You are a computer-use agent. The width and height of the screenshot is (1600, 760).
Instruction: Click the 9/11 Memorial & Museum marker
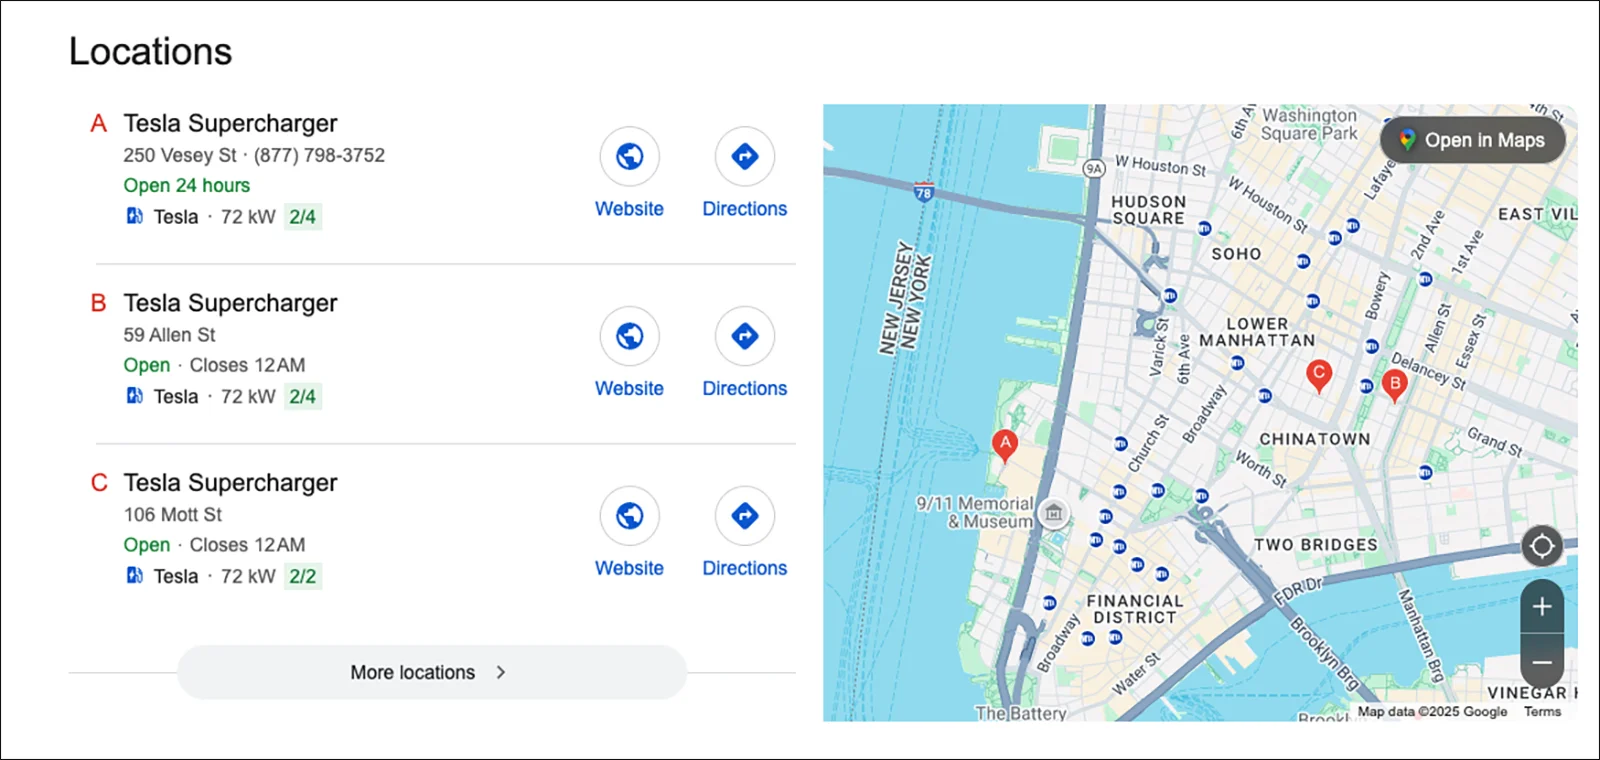tap(1053, 513)
